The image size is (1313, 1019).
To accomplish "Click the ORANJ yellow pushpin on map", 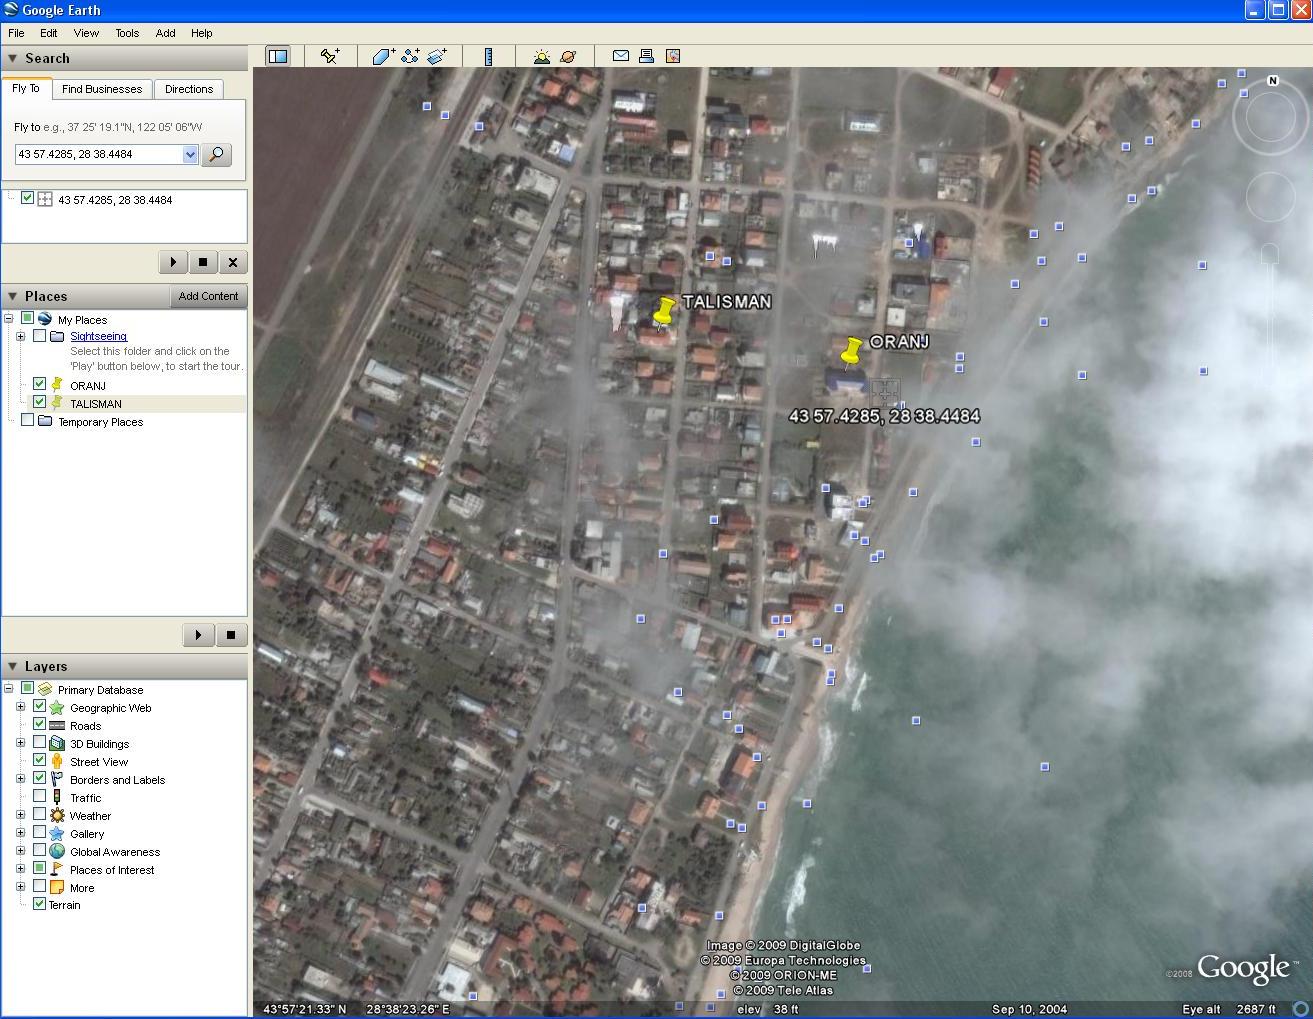I will pyautogui.click(x=851, y=351).
